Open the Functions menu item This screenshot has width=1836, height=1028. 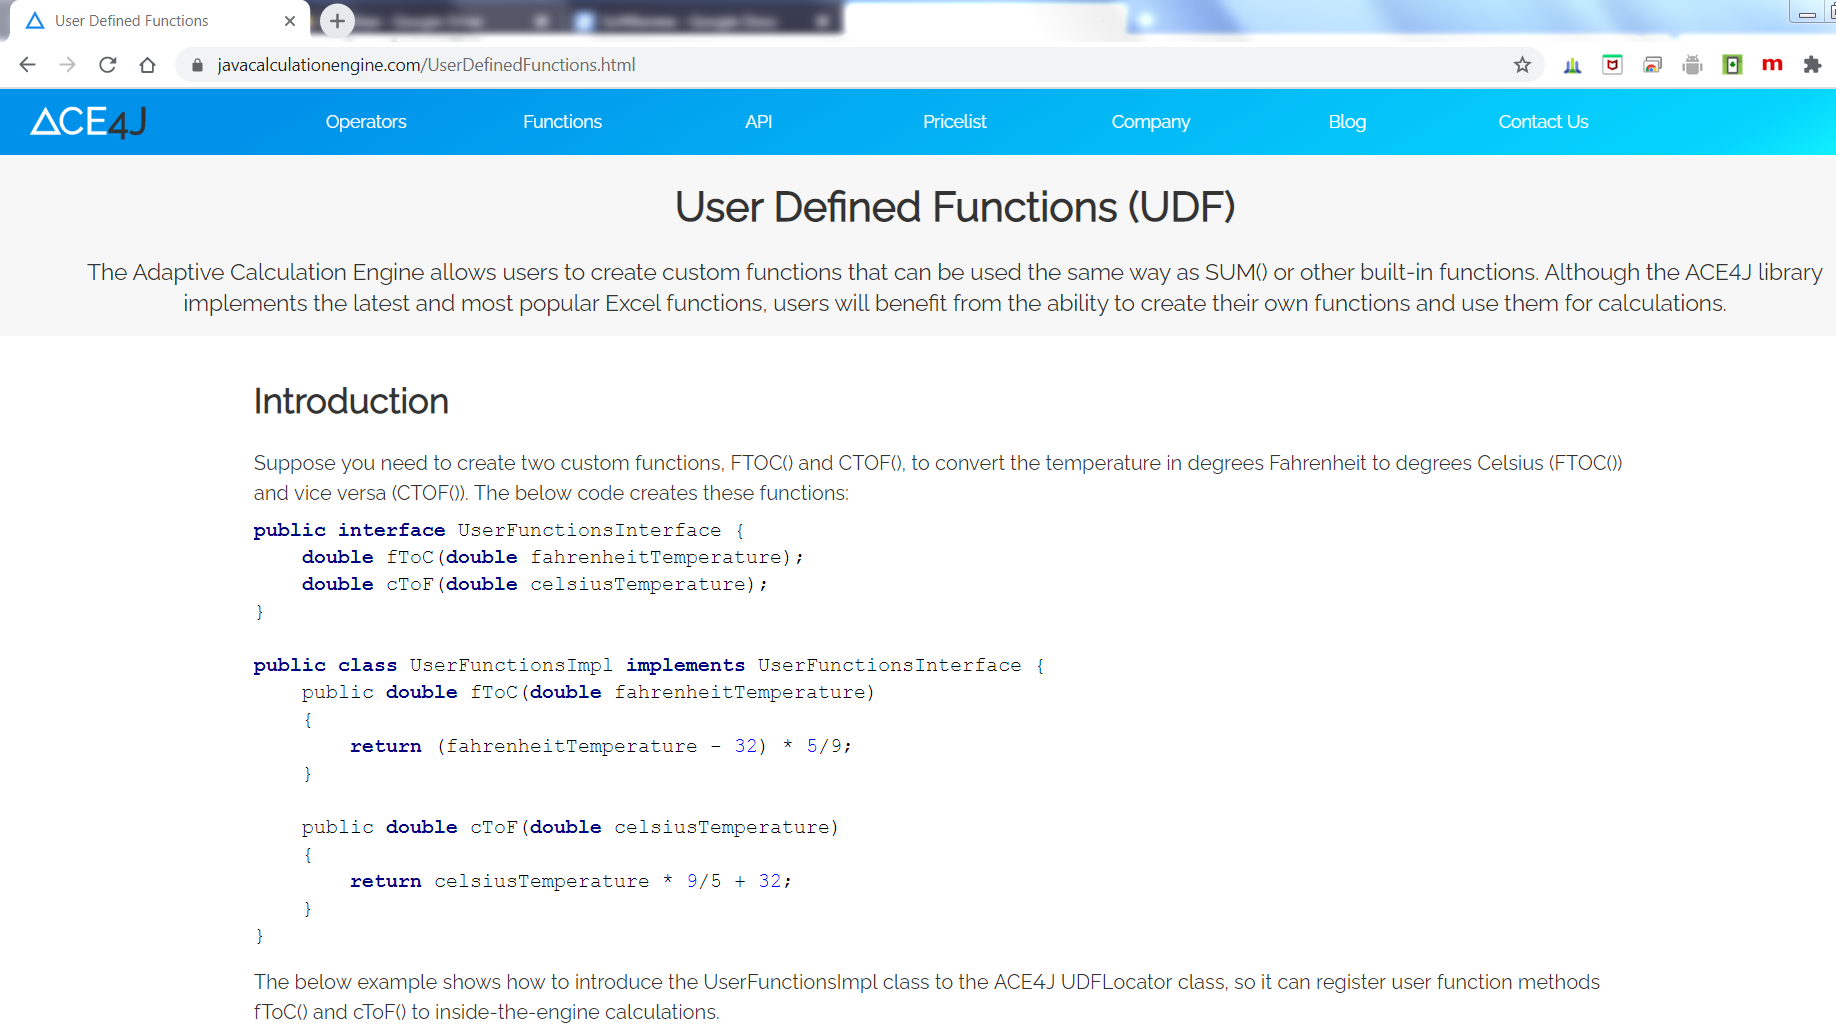[562, 122]
